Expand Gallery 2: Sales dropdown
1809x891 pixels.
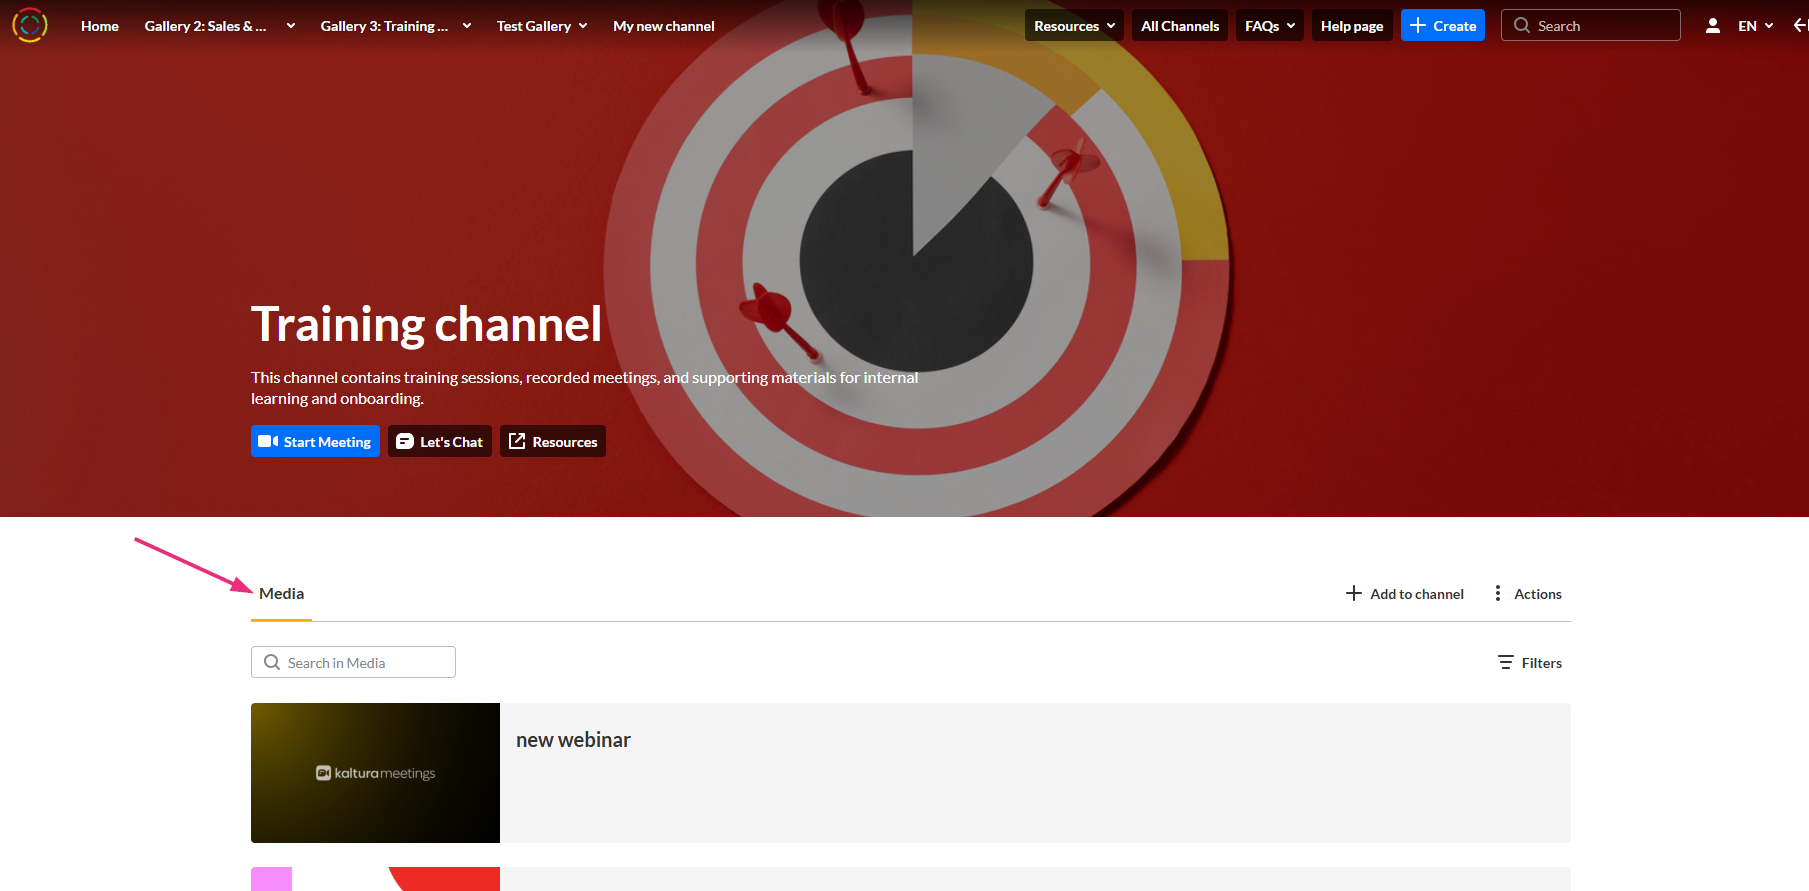[x=291, y=26]
